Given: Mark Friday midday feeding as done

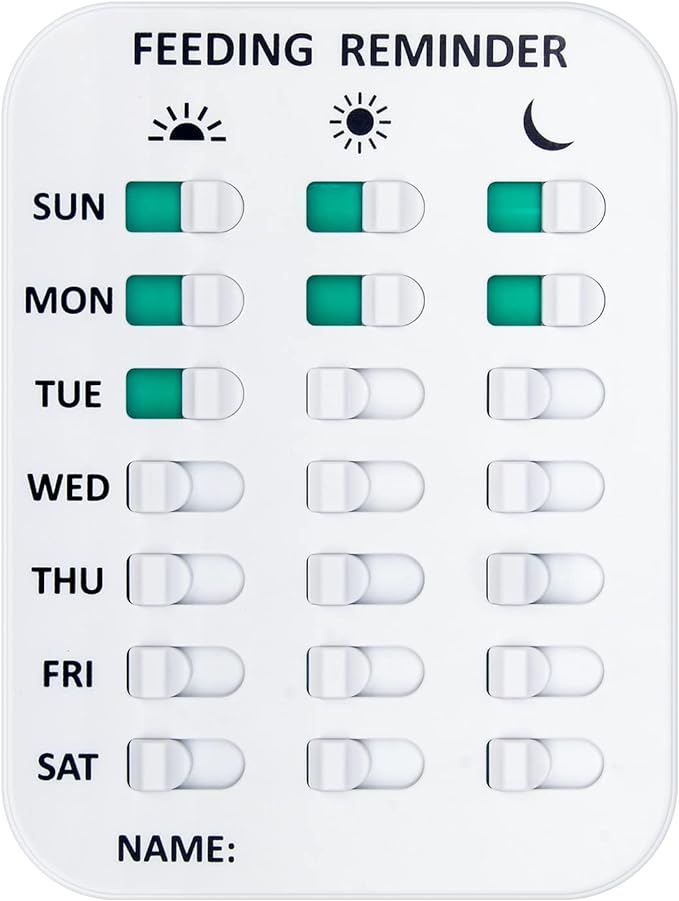Looking at the screenshot, I should click(x=365, y=672).
